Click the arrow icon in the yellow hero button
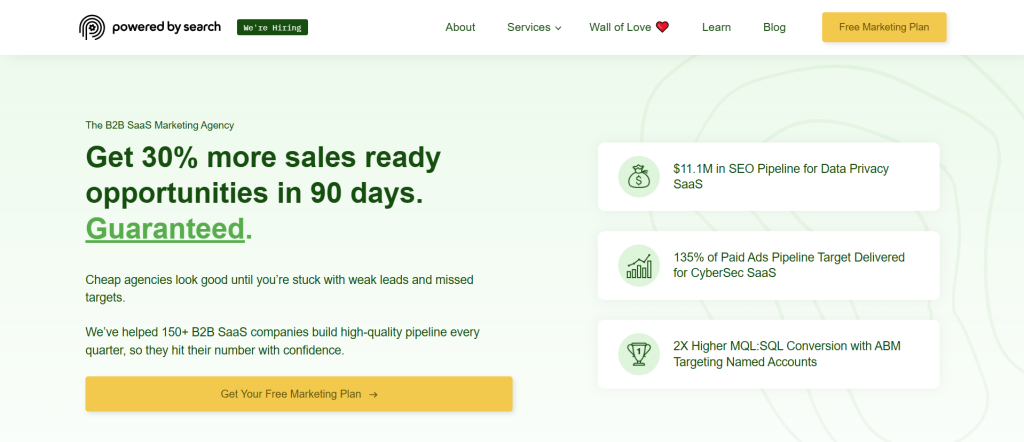The height and width of the screenshot is (442, 1024). 373,394
